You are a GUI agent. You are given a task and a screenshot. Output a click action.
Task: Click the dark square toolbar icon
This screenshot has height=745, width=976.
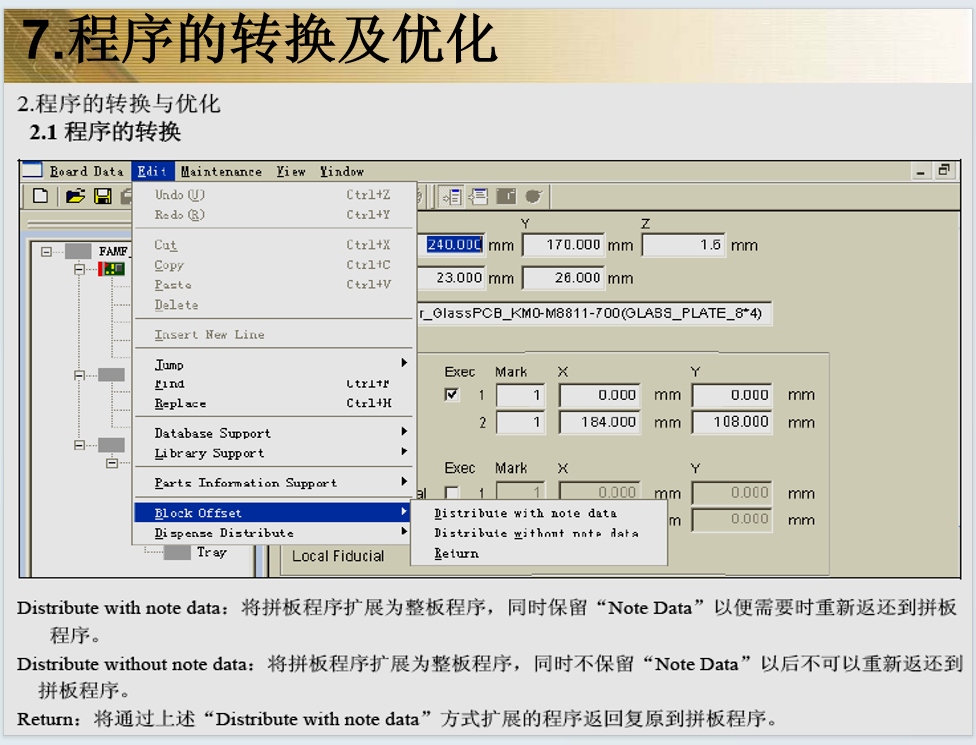point(506,197)
